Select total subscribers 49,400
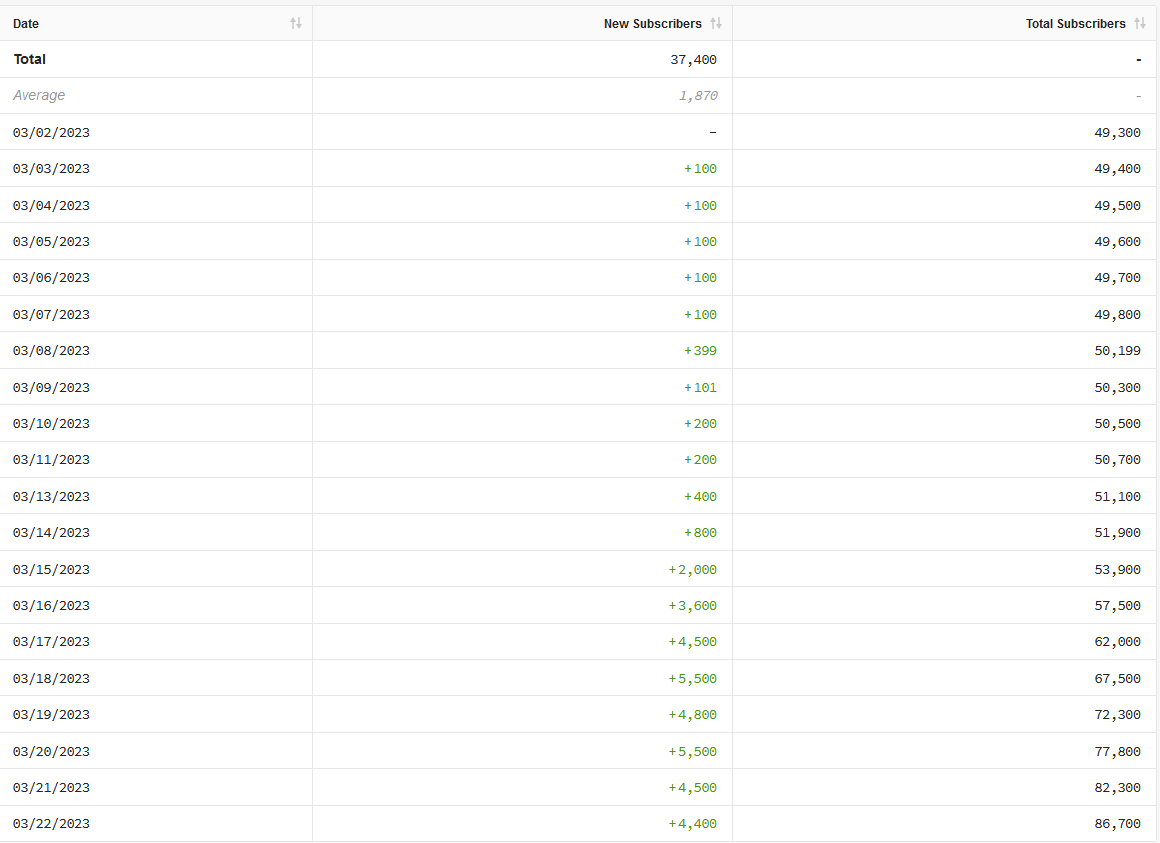Screen dimensions: 1160x843 click(x=1117, y=169)
